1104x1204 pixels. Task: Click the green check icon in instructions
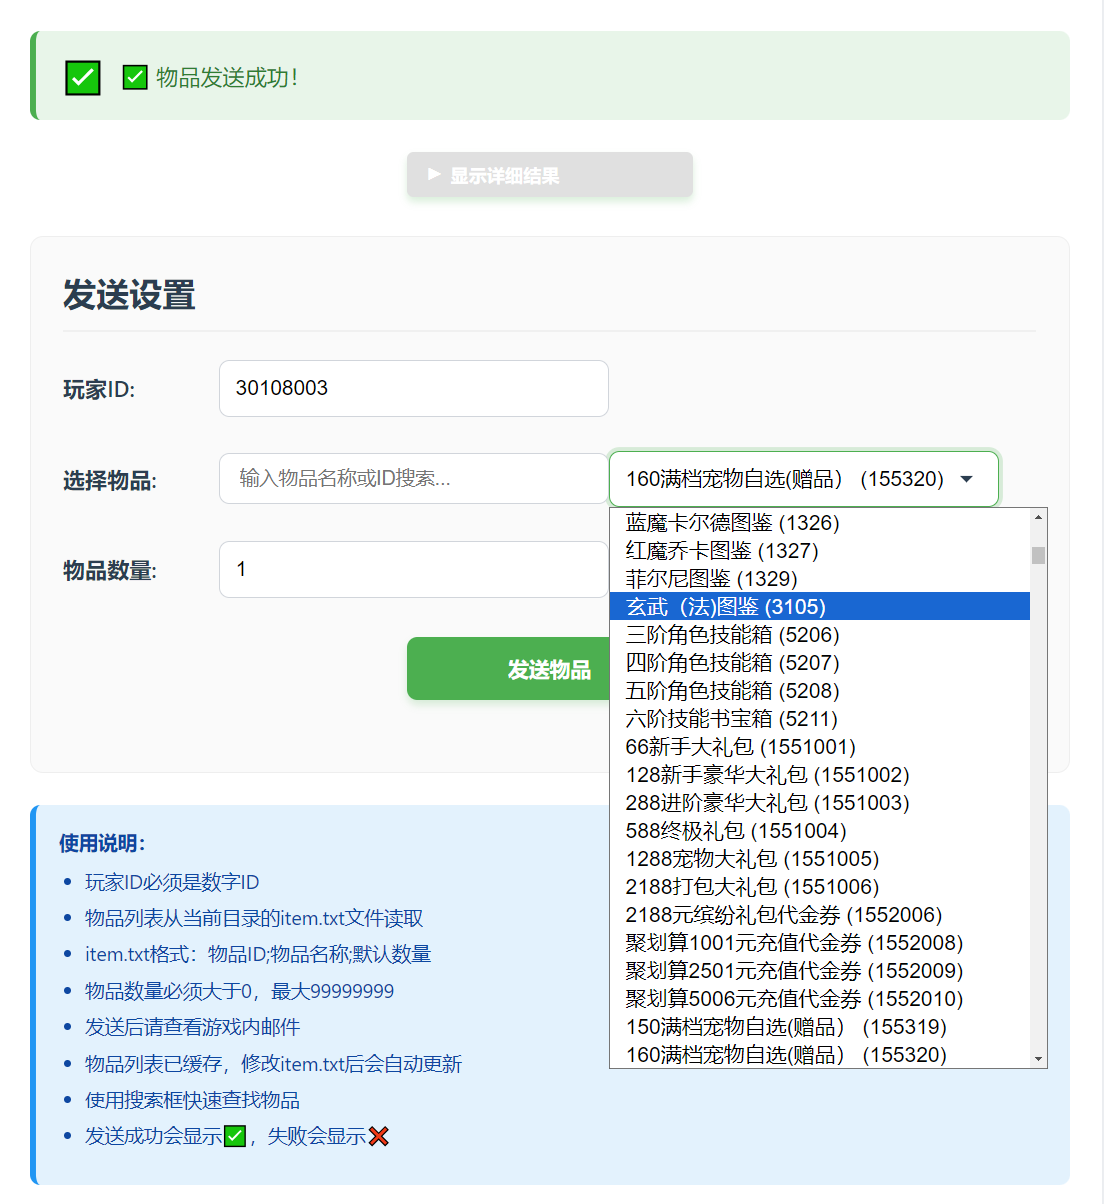[235, 1136]
